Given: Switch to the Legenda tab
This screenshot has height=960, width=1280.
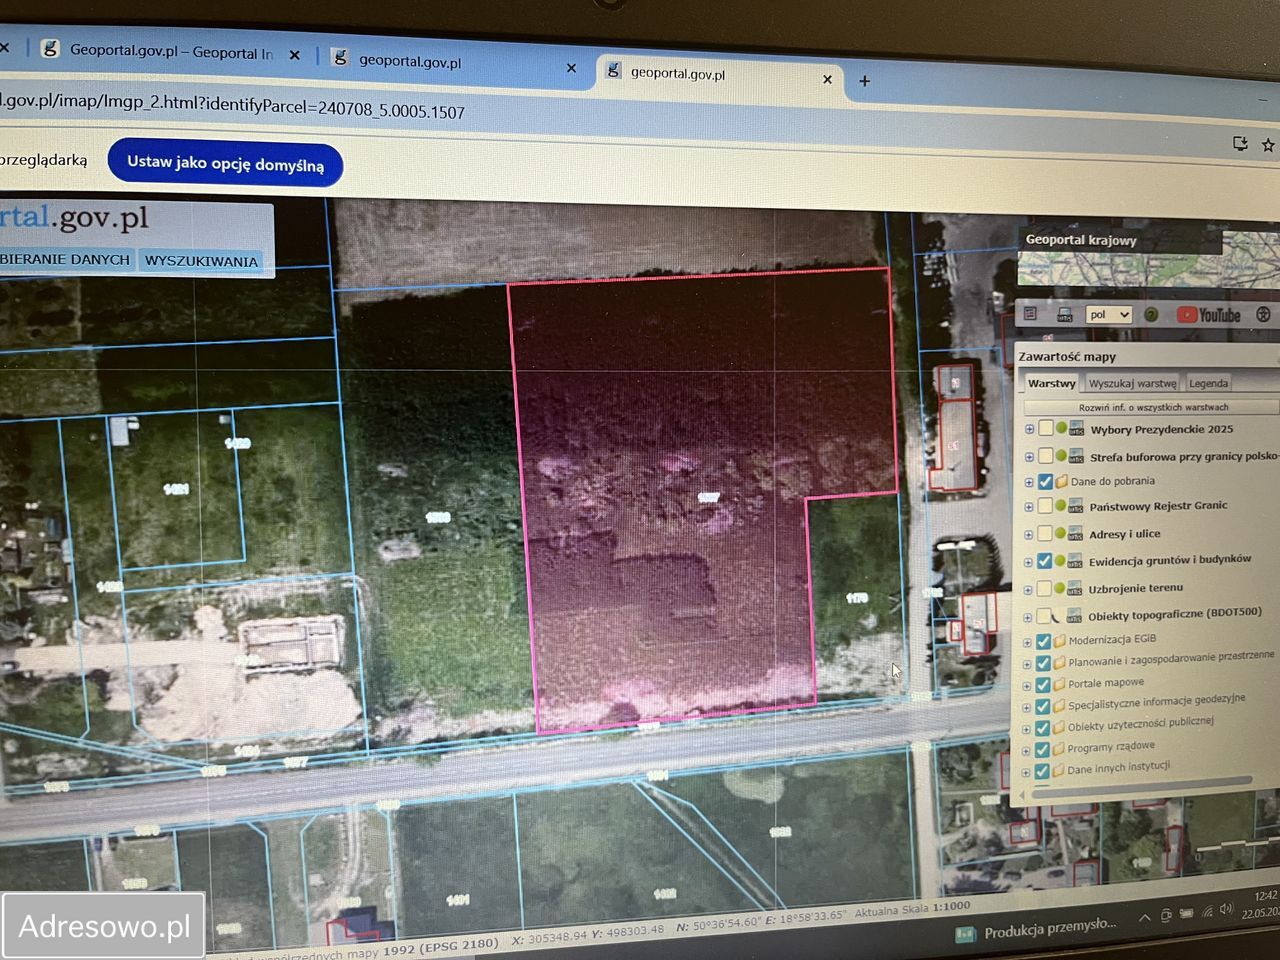Looking at the screenshot, I should click(1208, 383).
